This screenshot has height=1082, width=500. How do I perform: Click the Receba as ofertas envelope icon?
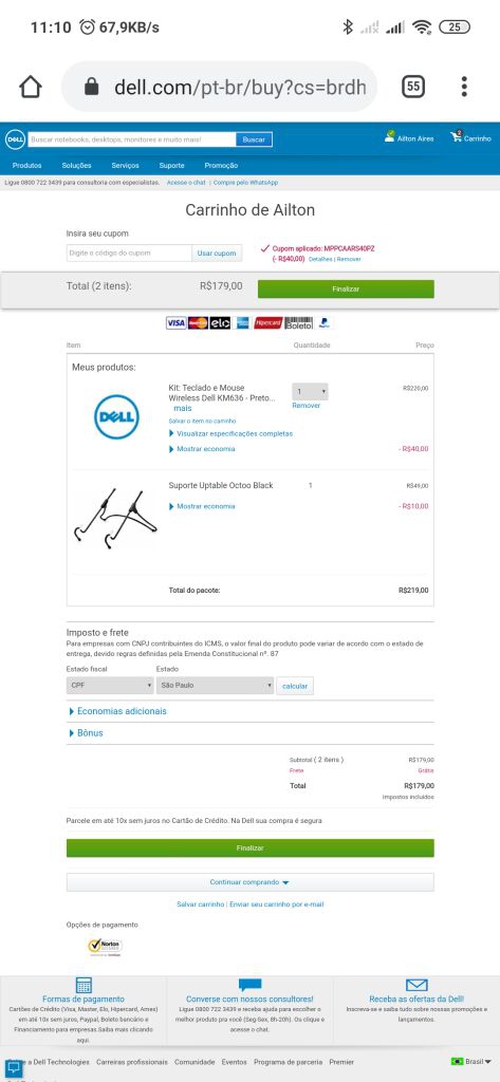pos(417,985)
